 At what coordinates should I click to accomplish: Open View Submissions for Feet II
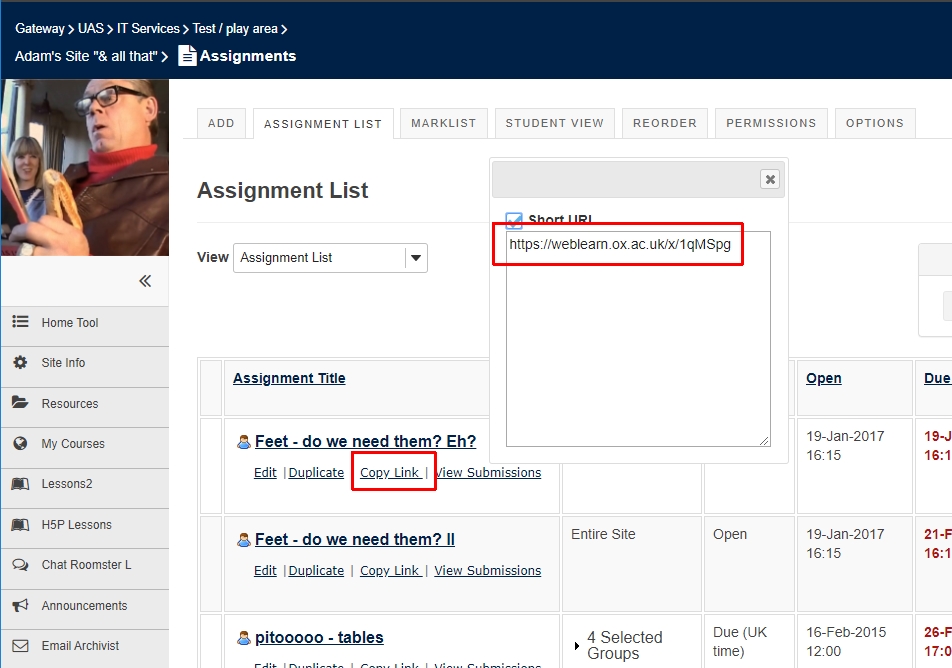click(x=487, y=571)
